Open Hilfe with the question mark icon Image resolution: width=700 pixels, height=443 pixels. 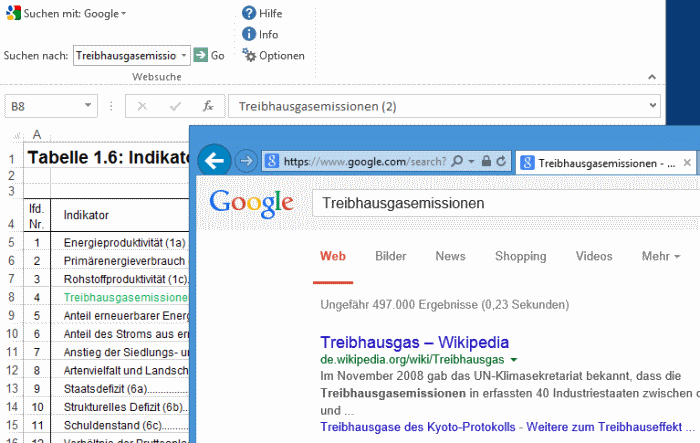coord(249,13)
